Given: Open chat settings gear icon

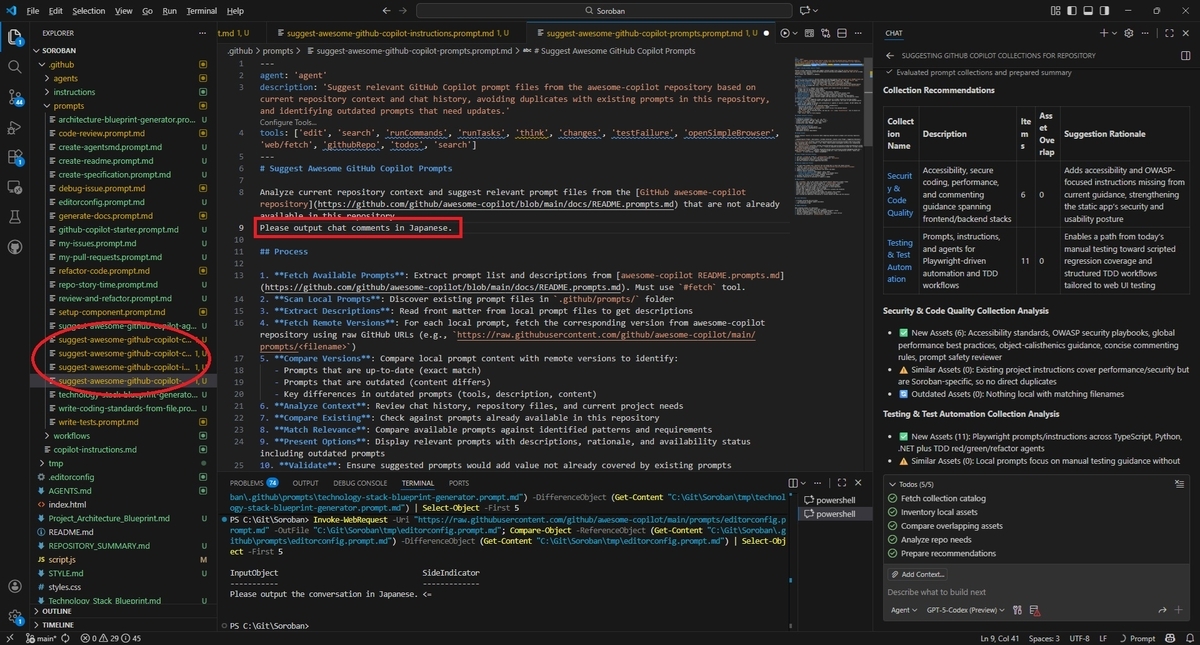Looking at the screenshot, I should click(x=1128, y=33).
